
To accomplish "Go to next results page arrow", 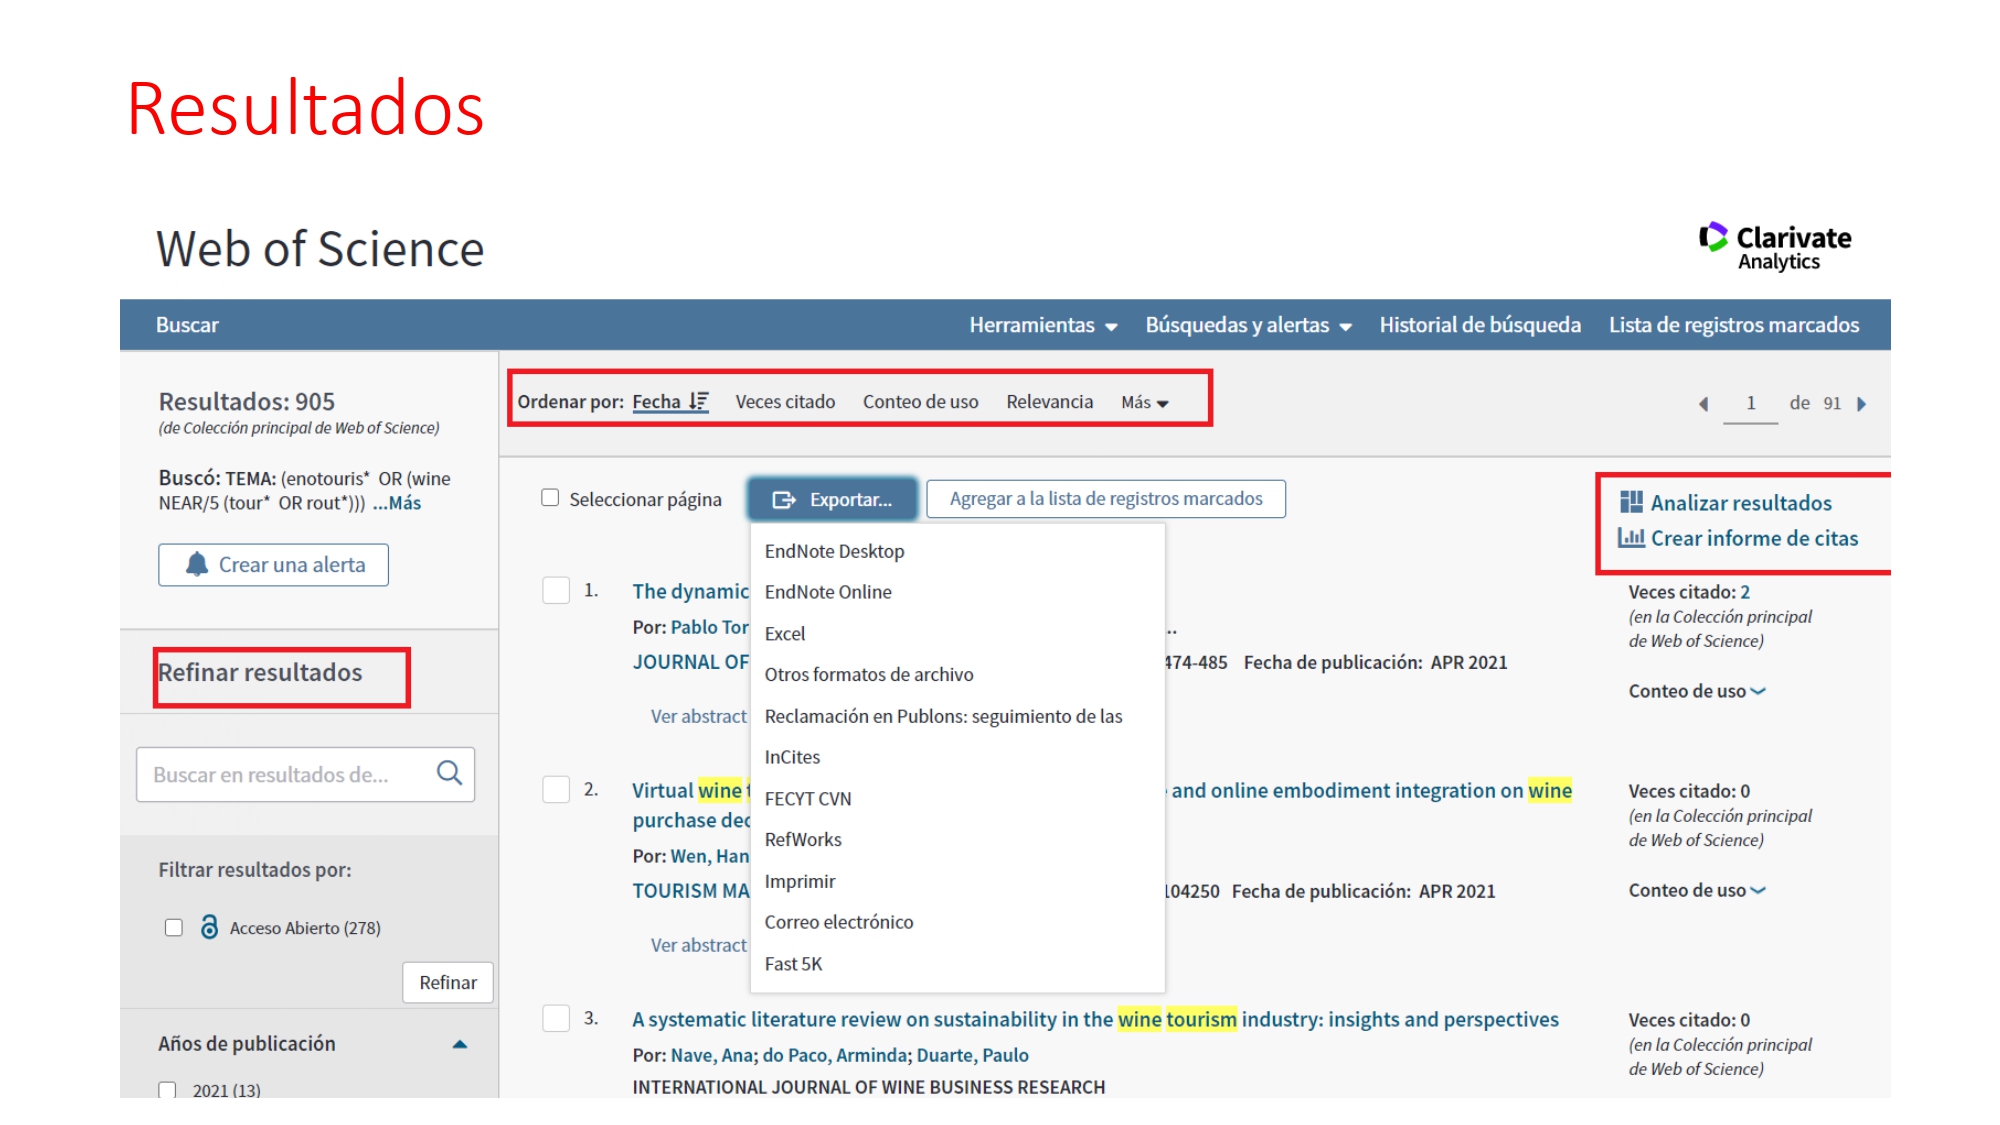I will click(x=1861, y=404).
